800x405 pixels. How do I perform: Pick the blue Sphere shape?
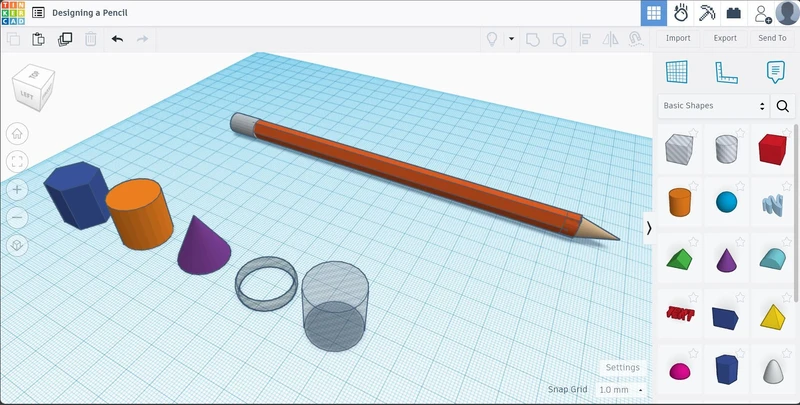pyautogui.click(x=727, y=202)
